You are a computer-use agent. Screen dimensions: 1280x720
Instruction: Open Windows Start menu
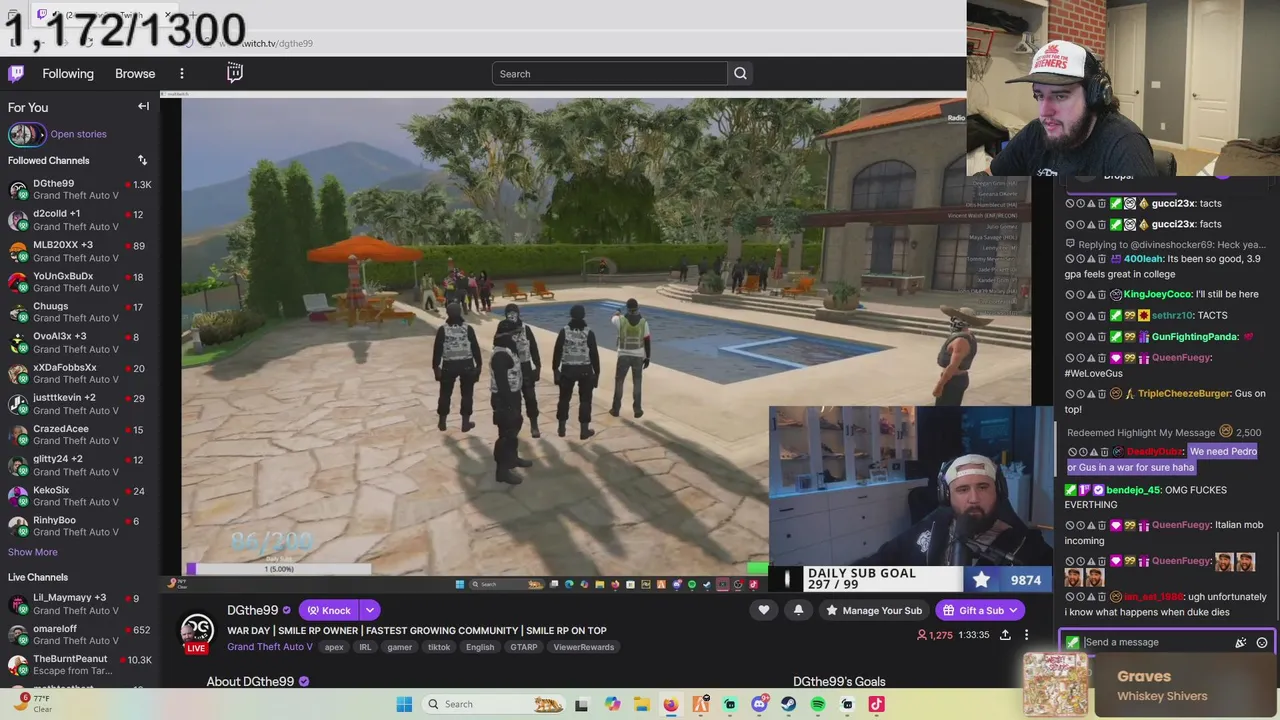coord(404,704)
